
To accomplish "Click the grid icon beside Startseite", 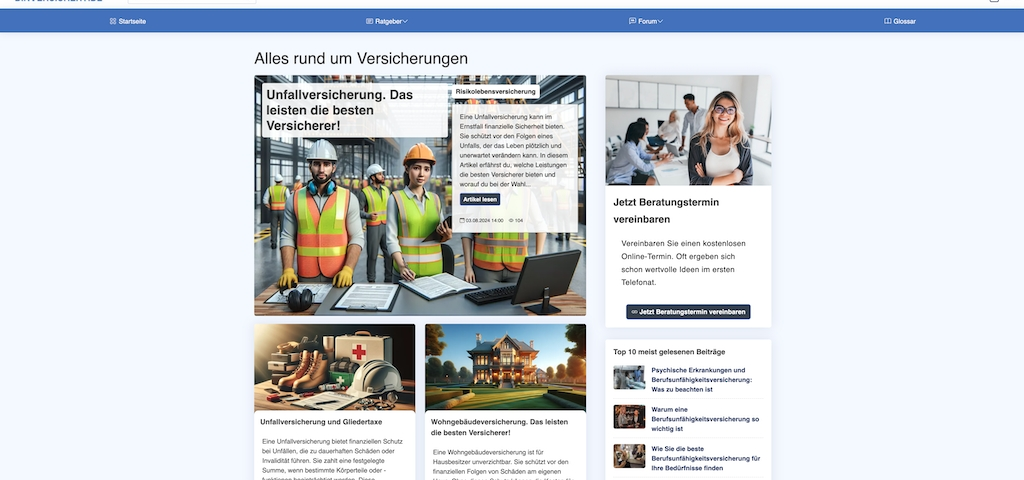I will [113, 22].
